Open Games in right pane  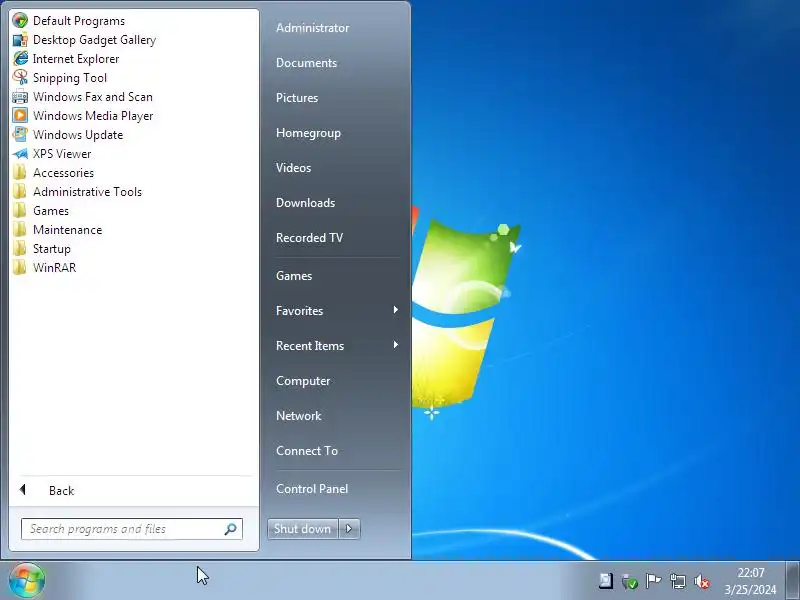[294, 276]
